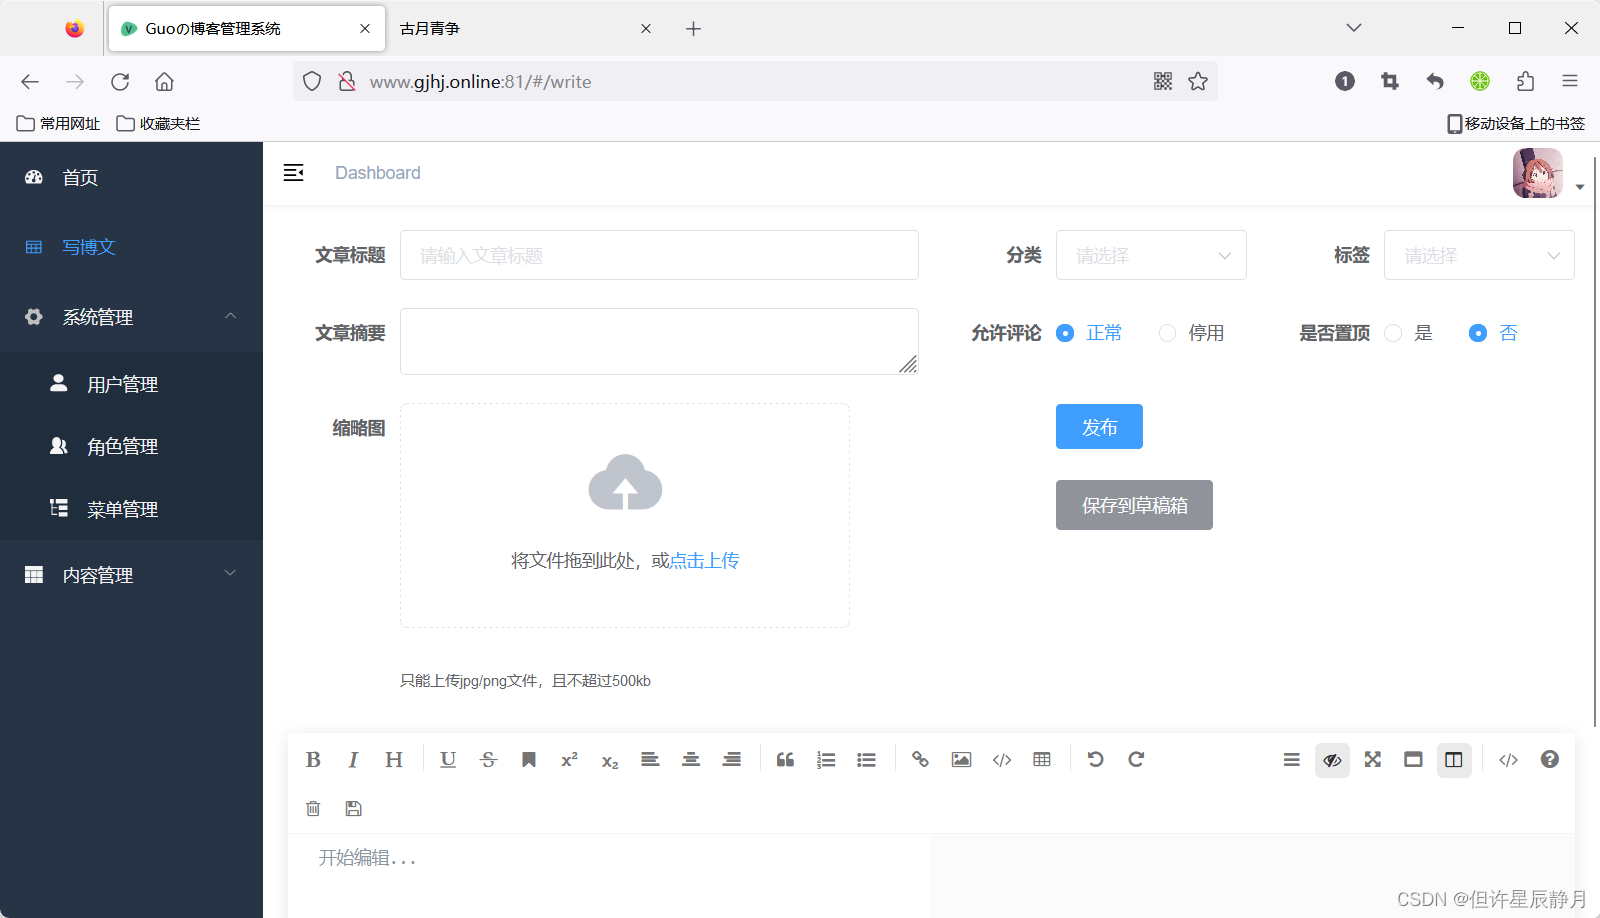1600x918 pixels.
Task: Insert a table in editor
Action: point(1042,760)
